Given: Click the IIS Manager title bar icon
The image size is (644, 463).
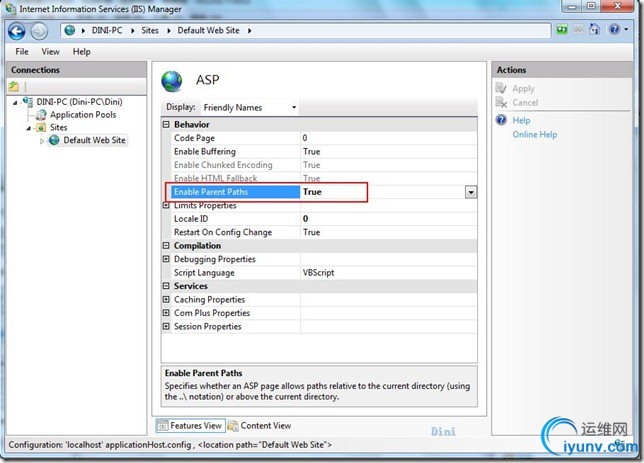Looking at the screenshot, I should pyautogui.click(x=10, y=8).
